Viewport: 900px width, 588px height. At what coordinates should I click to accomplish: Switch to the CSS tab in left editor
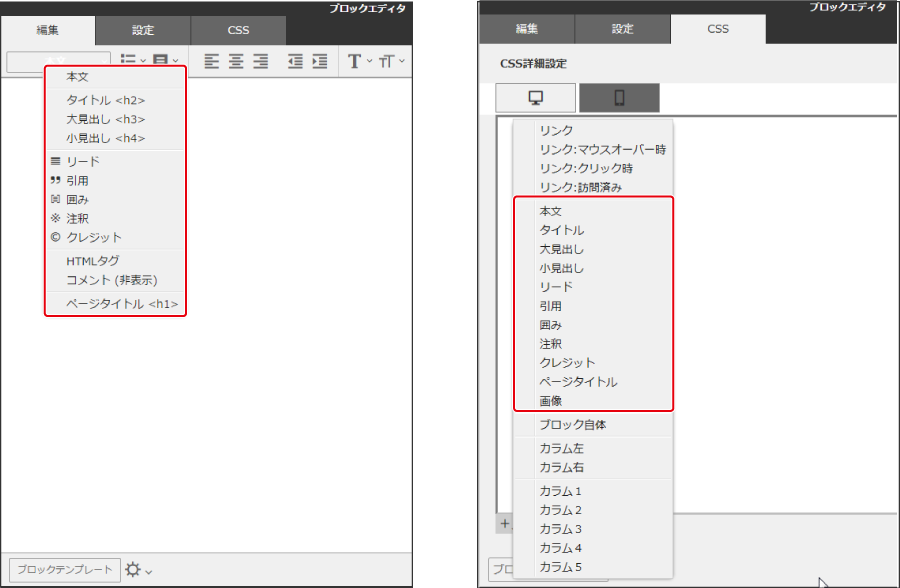(x=238, y=30)
